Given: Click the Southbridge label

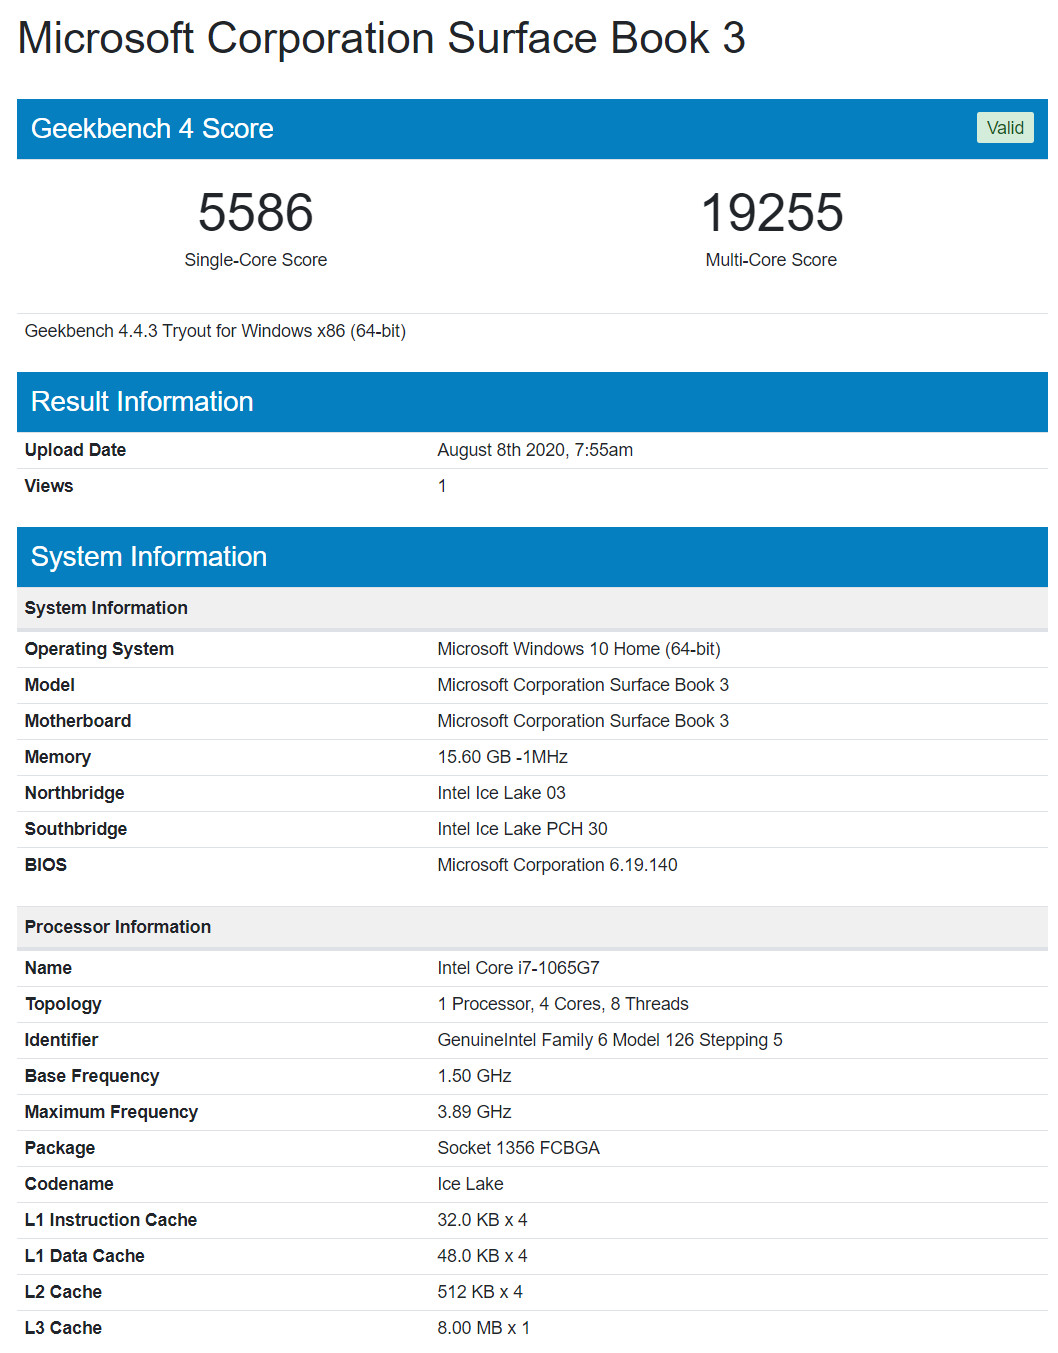Looking at the screenshot, I should pos(76,829).
